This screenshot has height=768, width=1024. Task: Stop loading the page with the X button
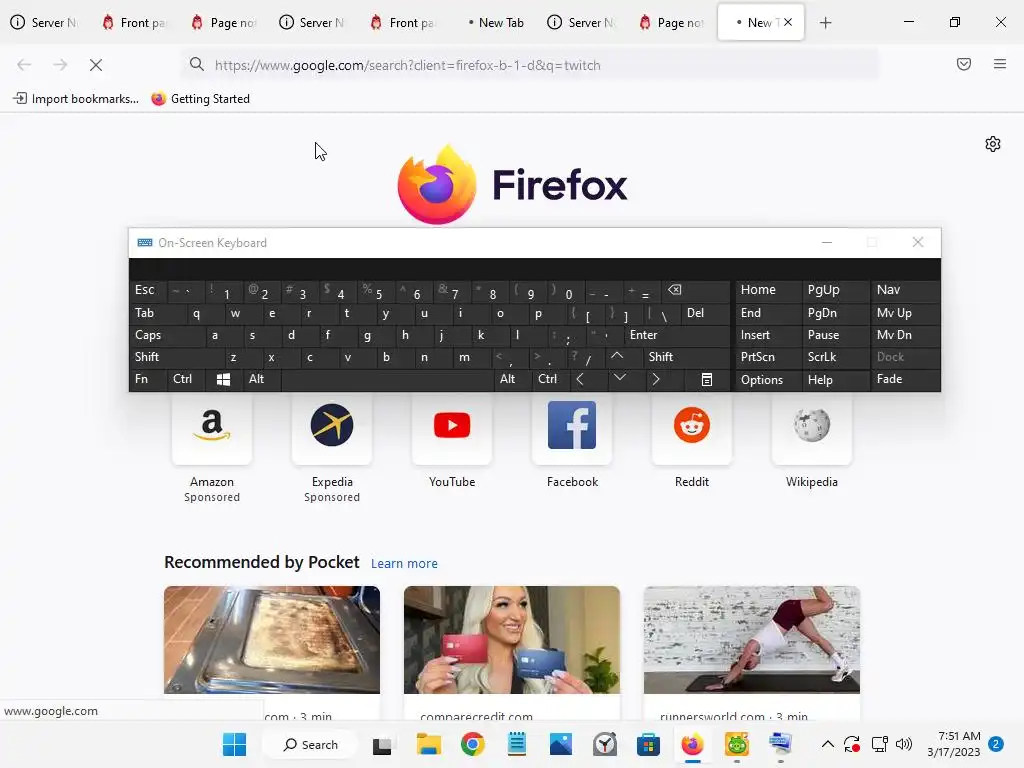click(95, 65)
